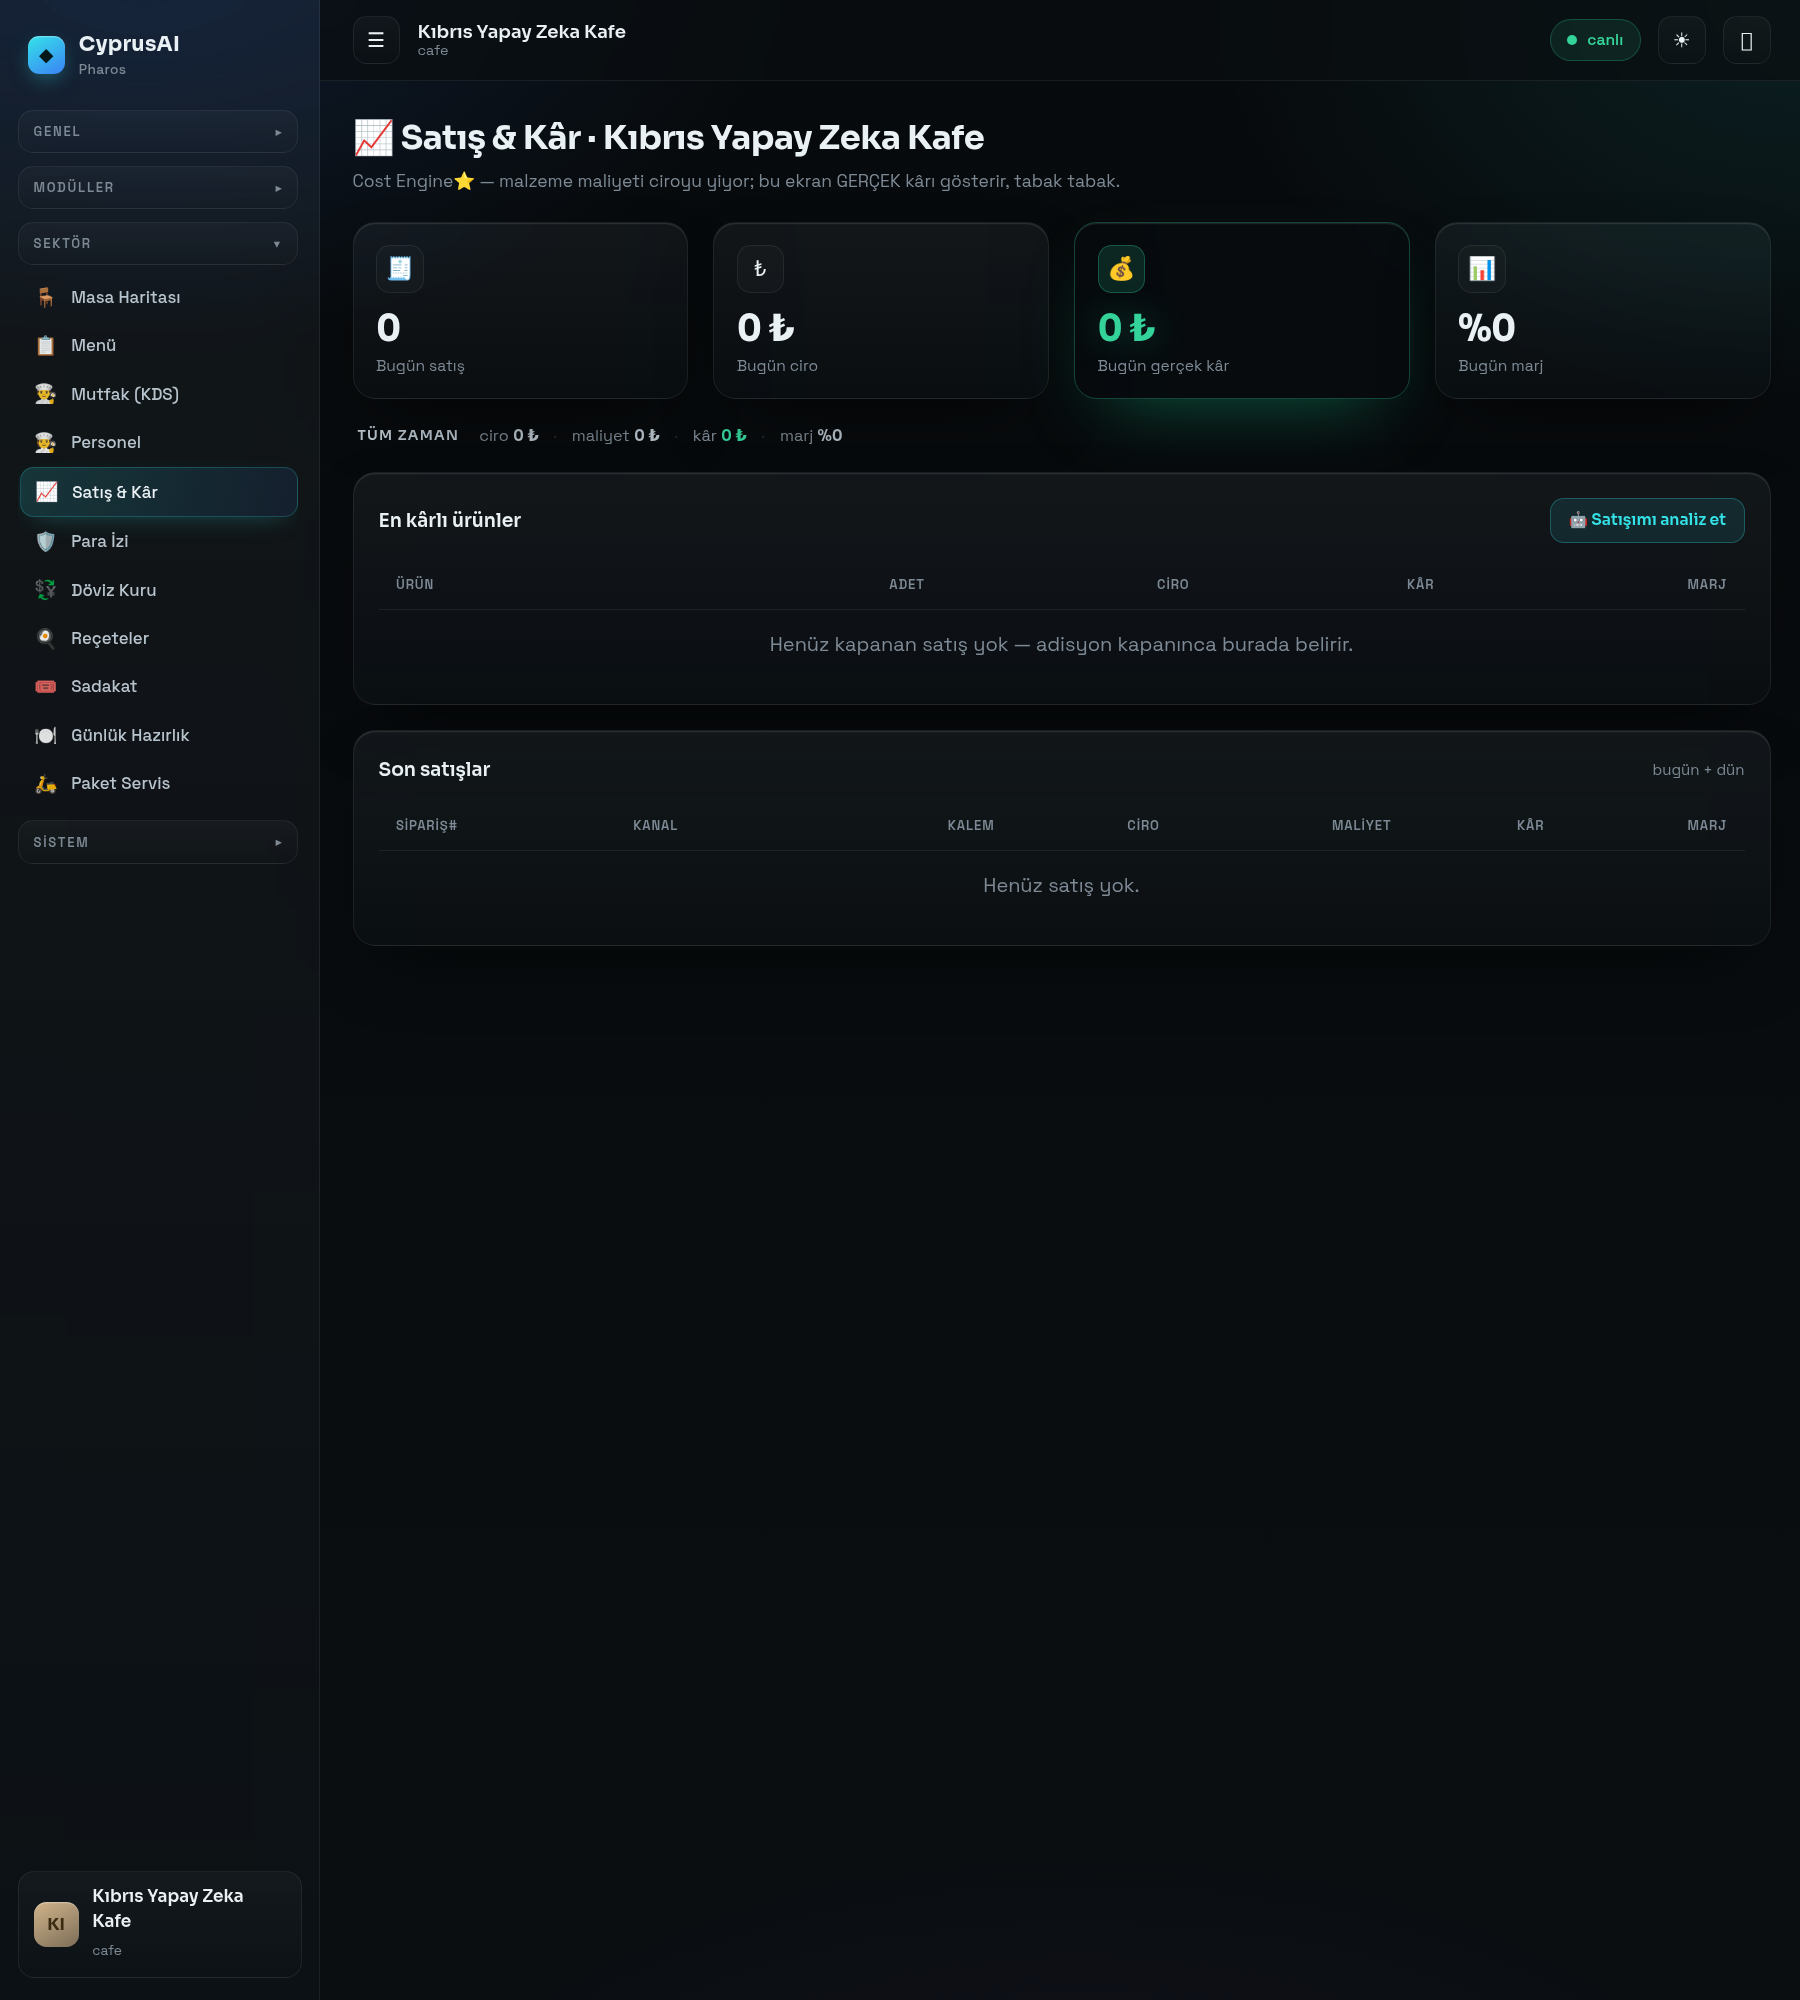
Task: Click the Döviz Kuru currency exchange icon
Action: 46,590
